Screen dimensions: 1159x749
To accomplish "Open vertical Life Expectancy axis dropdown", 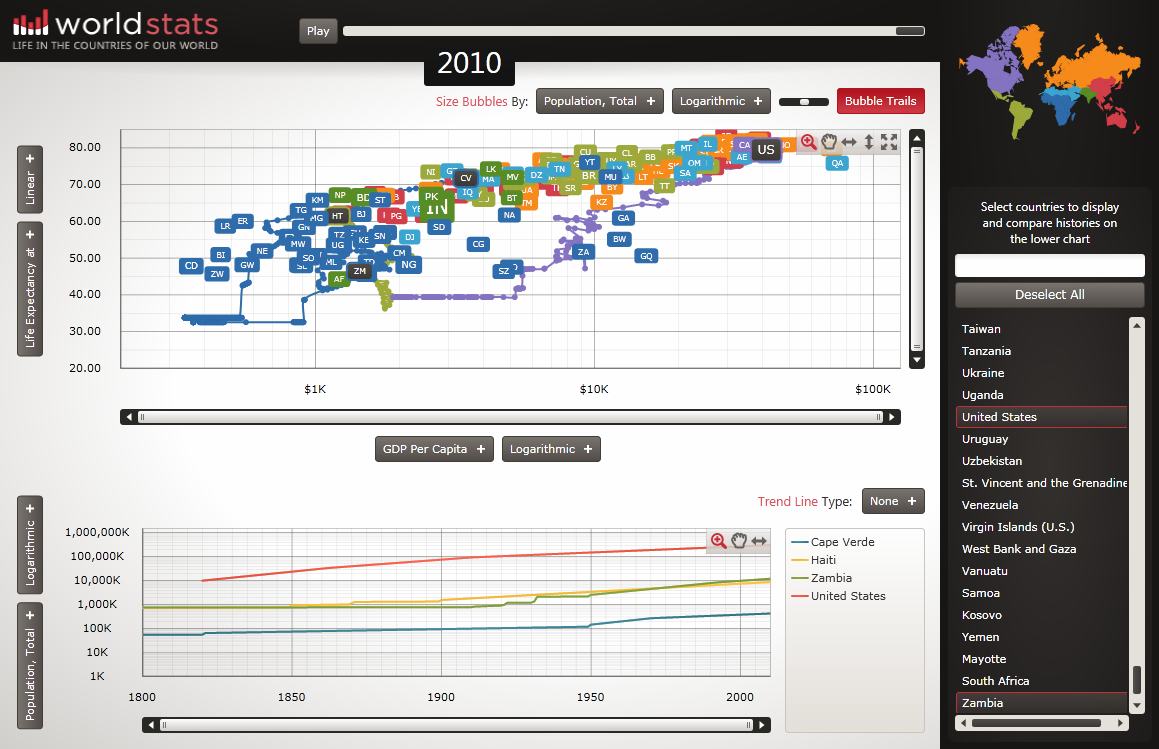I will (30, 289).
